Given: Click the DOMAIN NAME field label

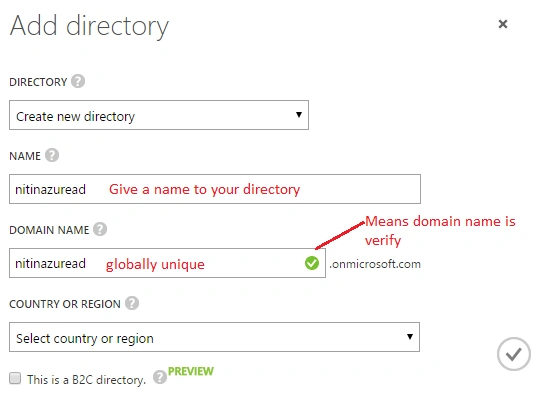Looking at the screenshot, I should pos(49,230).
